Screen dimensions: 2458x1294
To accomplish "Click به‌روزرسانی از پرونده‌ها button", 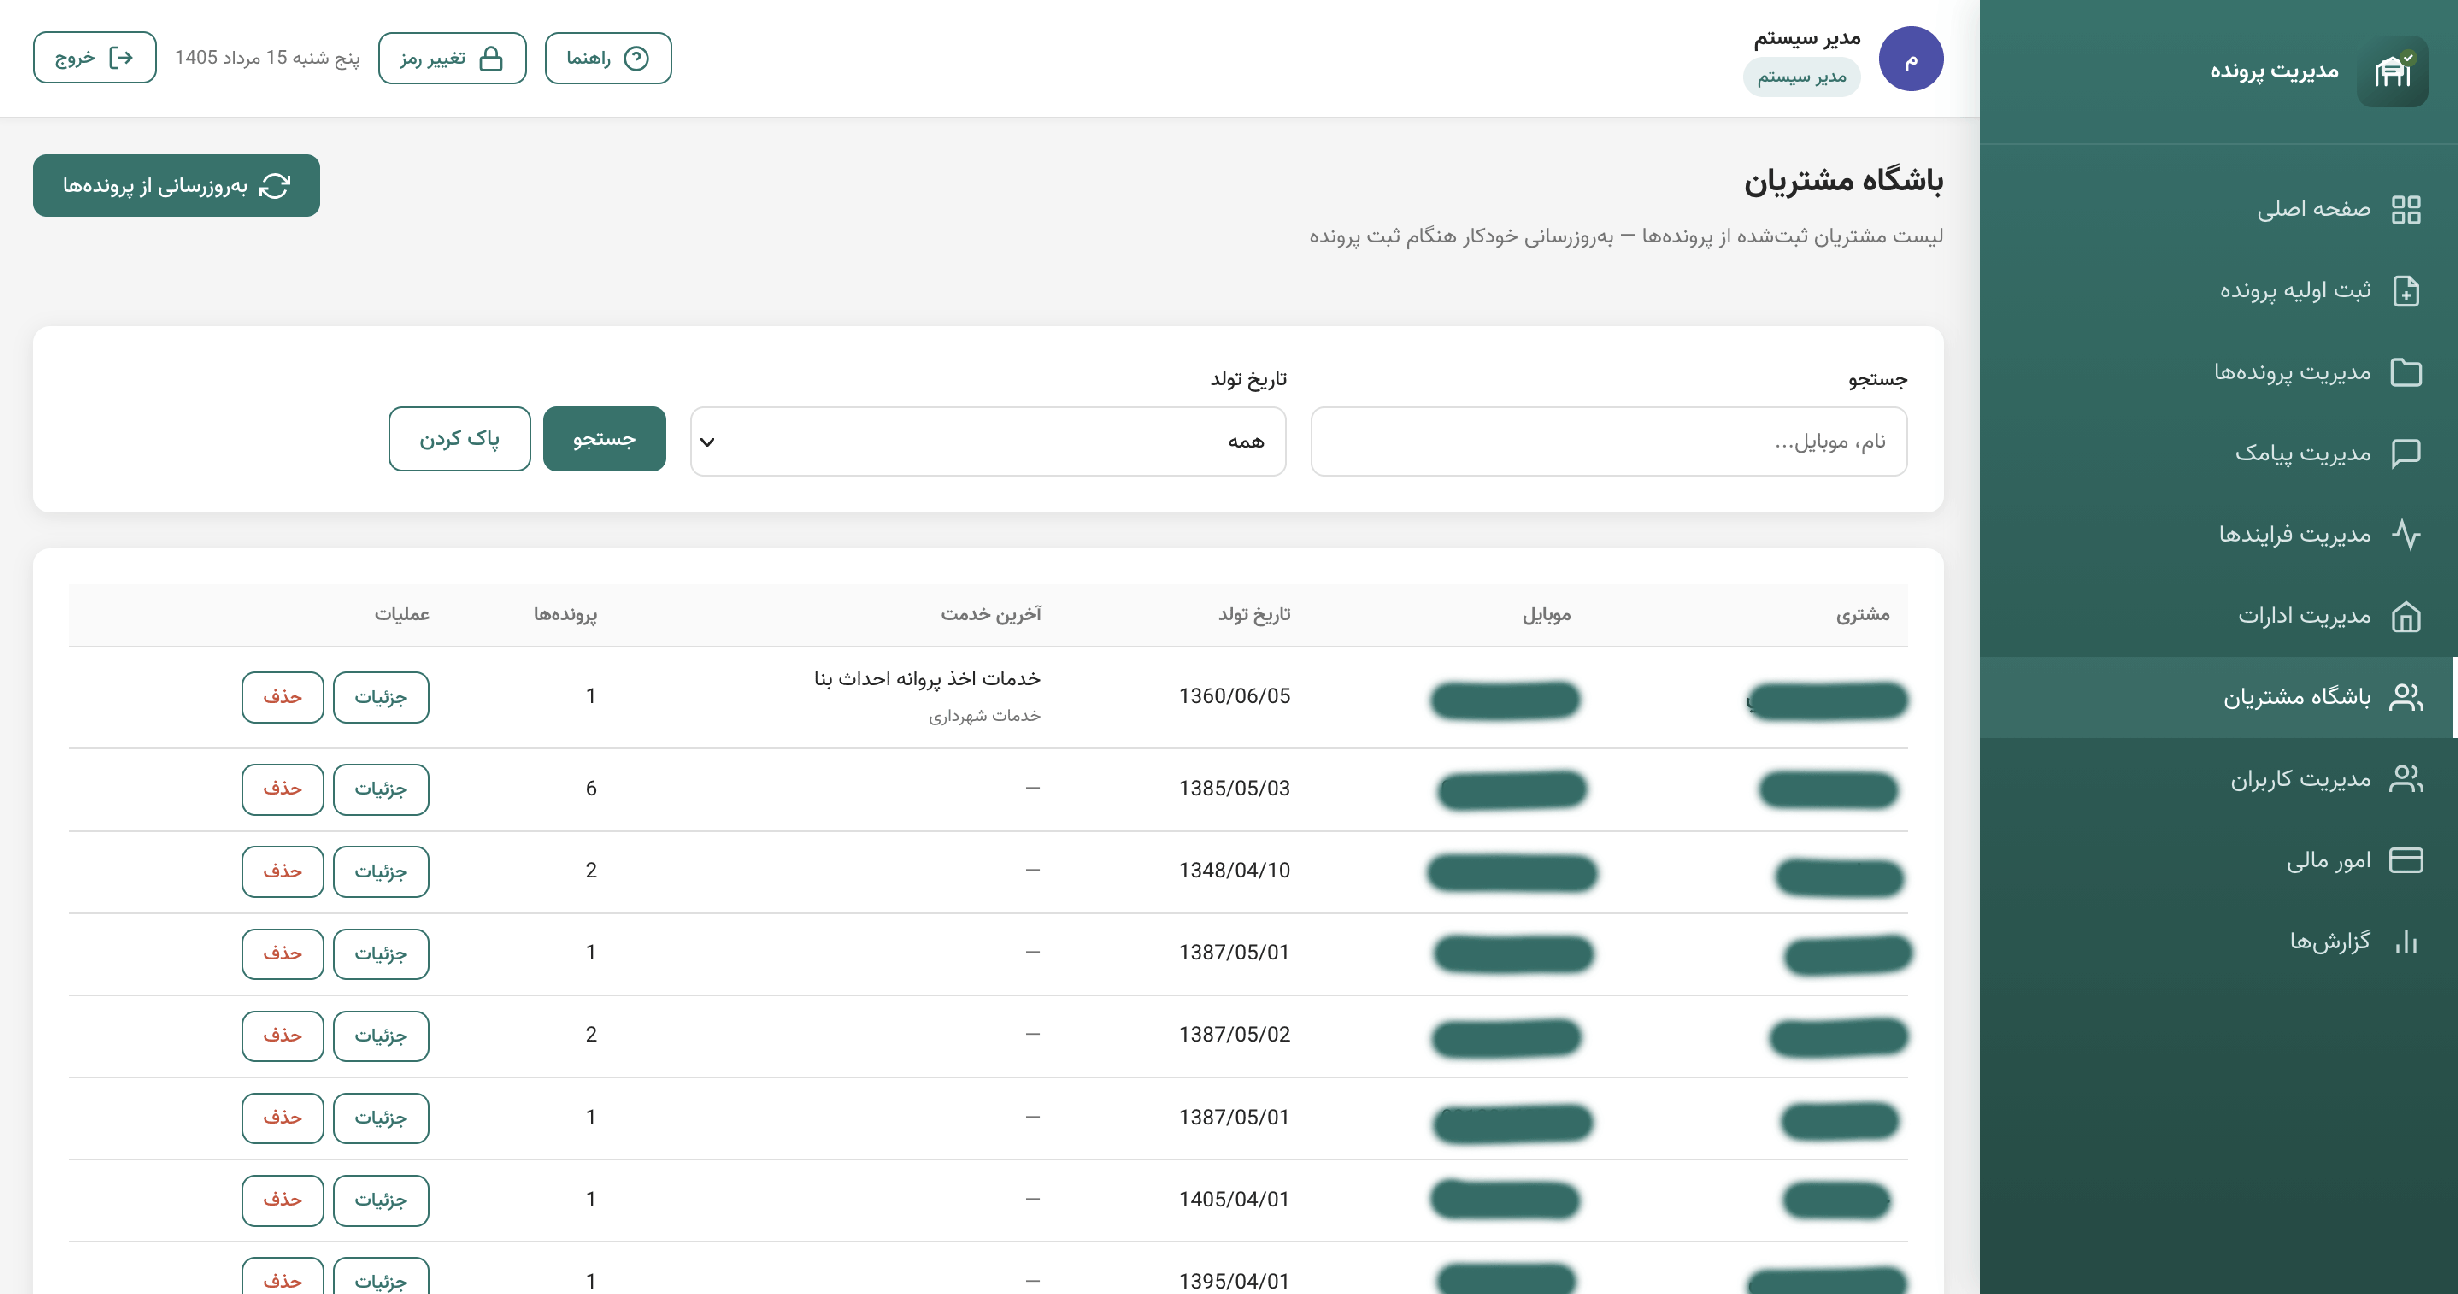I will click(176, 185).
